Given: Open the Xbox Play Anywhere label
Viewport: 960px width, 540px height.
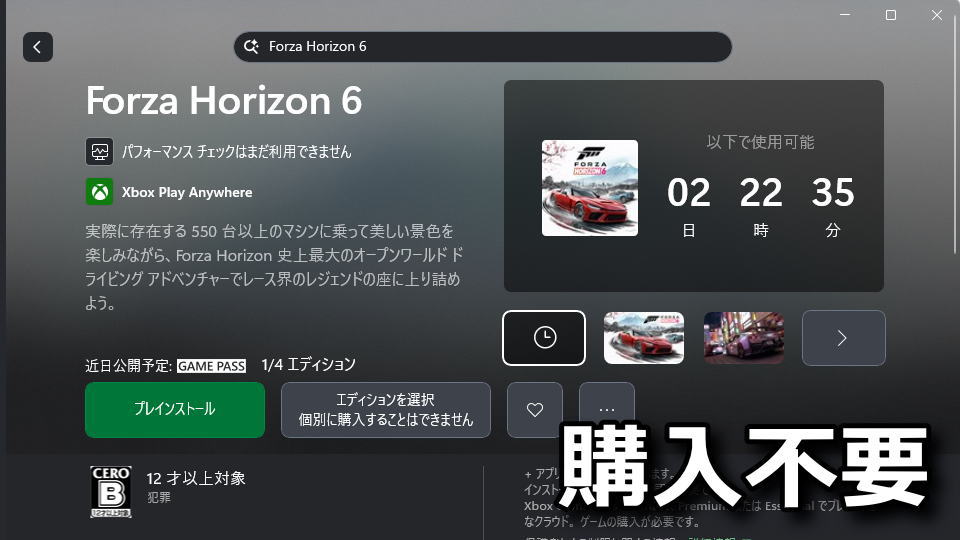Looking at the screenshot, I should click(187, 192).
